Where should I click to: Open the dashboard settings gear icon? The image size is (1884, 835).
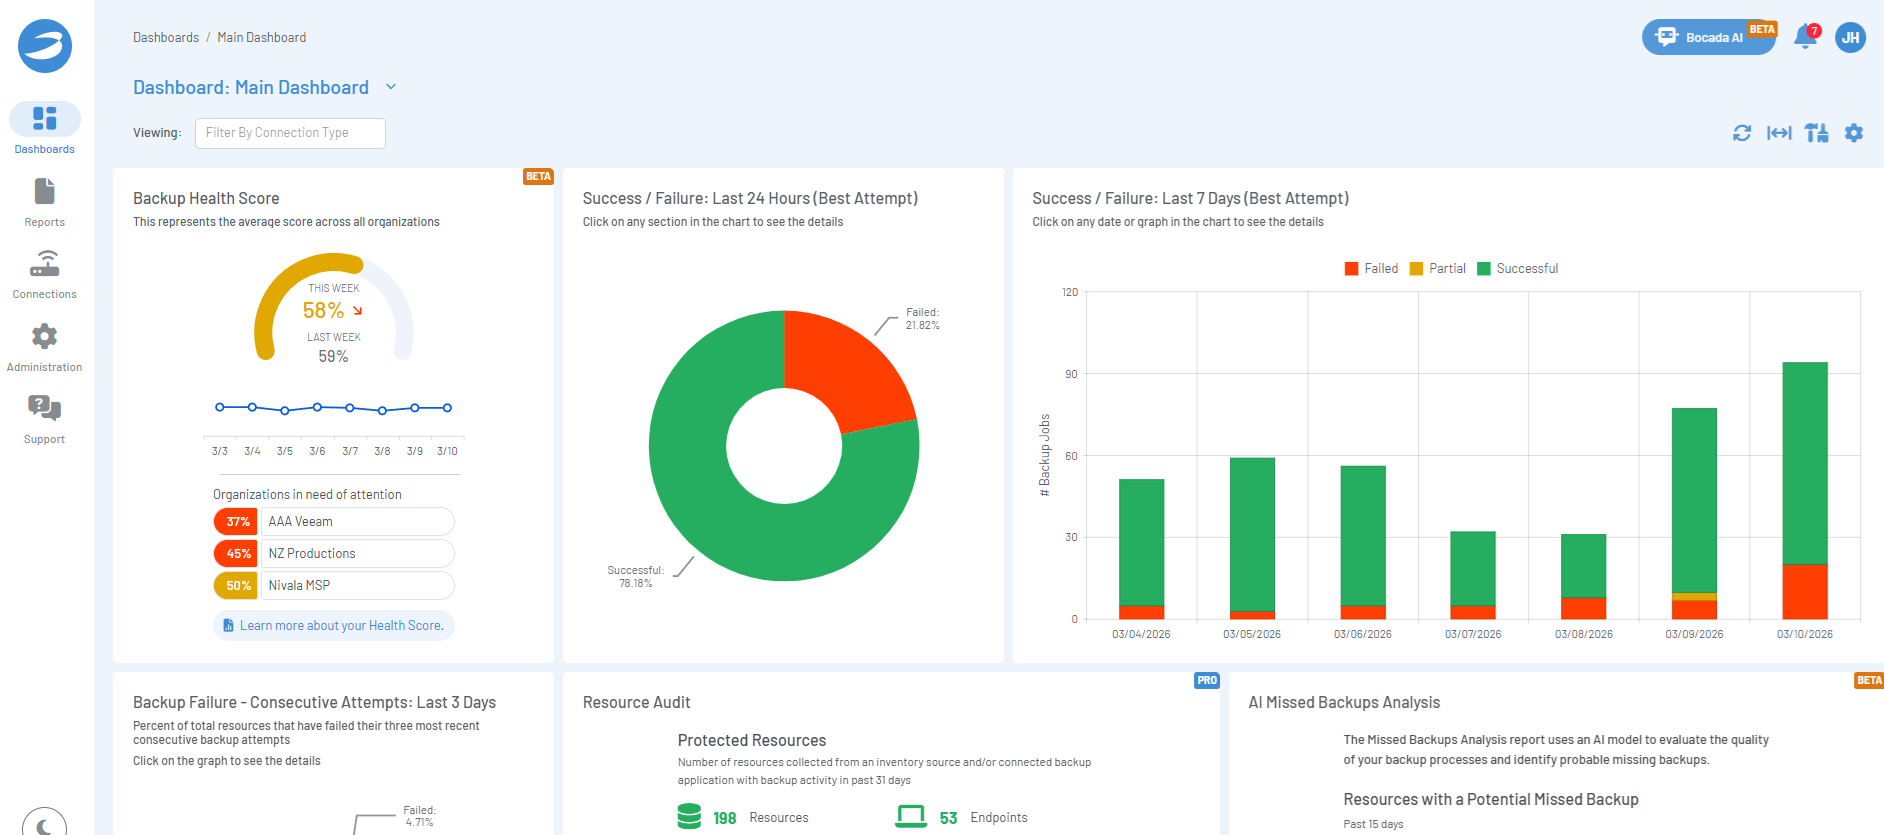pyautogui.click(x=1854, y=133)
